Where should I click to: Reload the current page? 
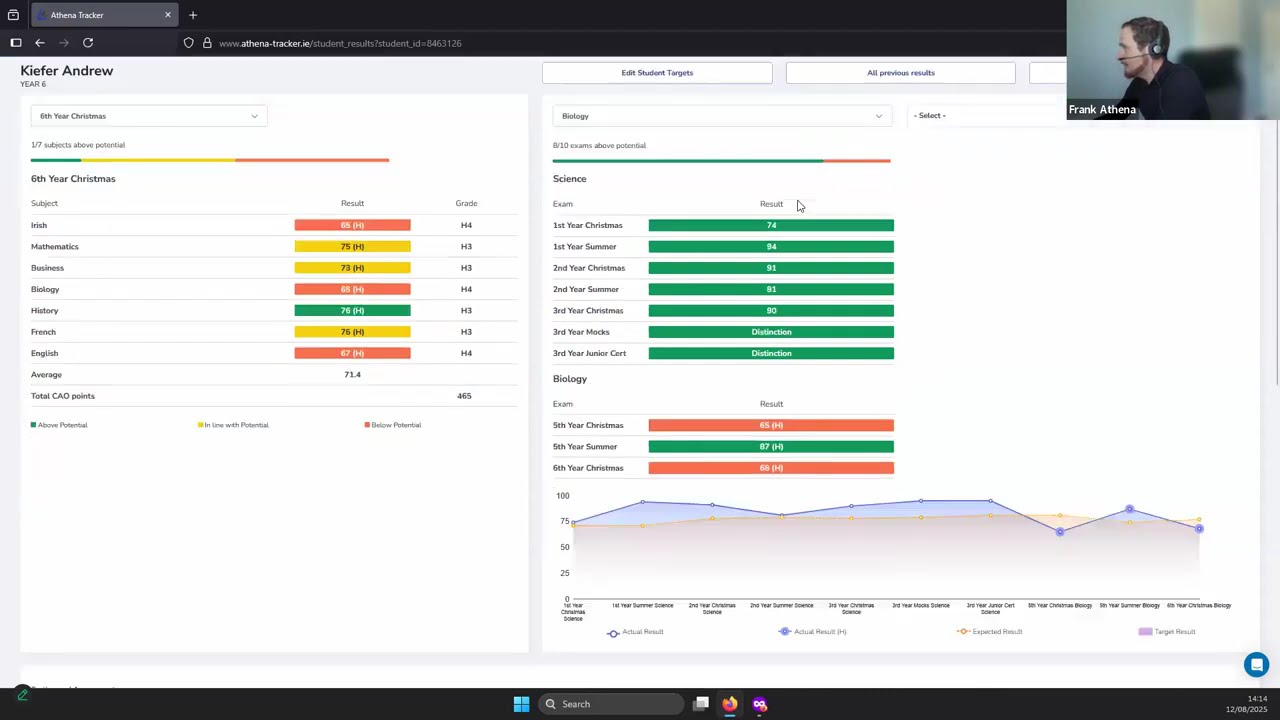point(88,43)
